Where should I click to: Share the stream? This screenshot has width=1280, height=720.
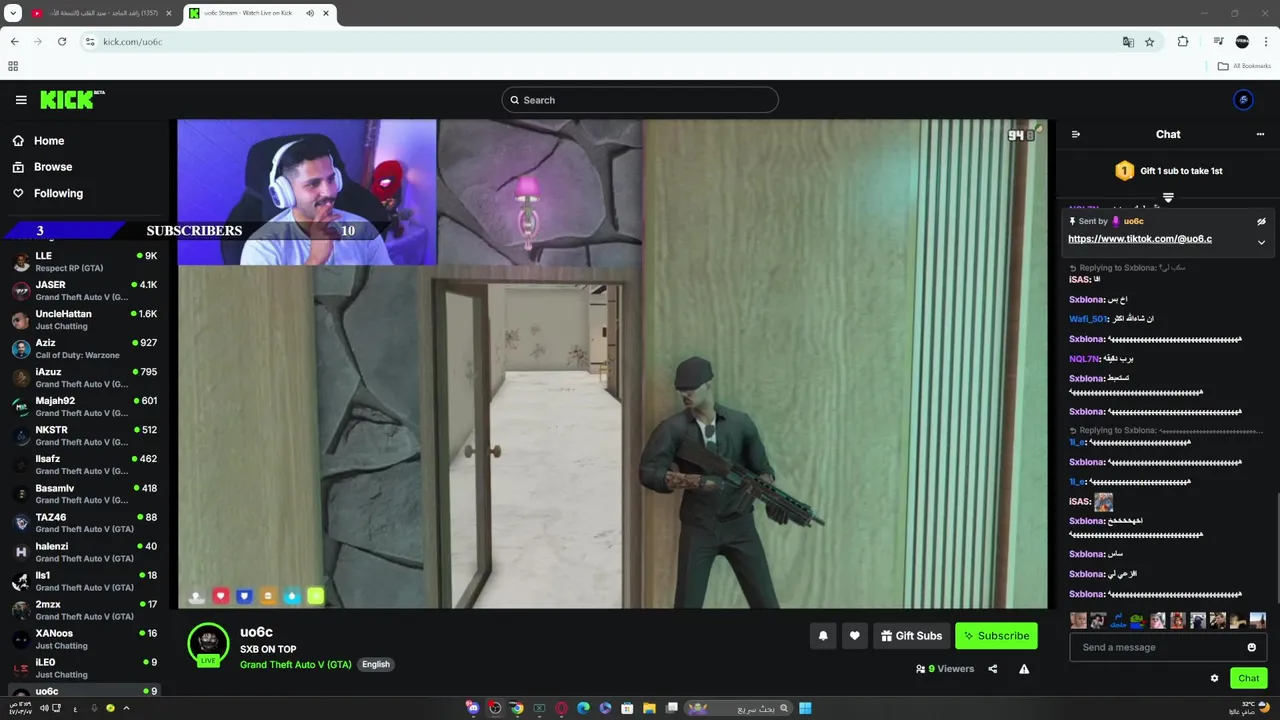click(993, 669)
